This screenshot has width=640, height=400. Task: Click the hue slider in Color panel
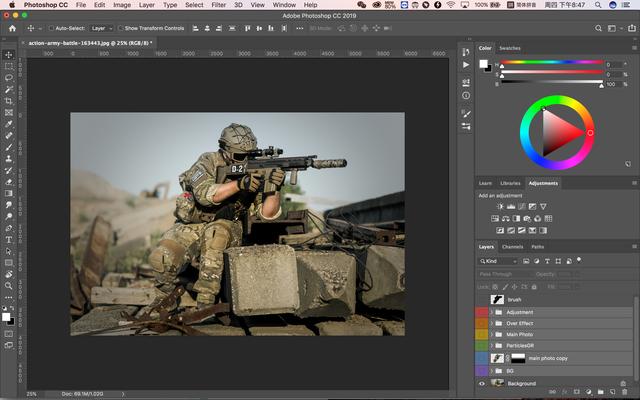552,62
